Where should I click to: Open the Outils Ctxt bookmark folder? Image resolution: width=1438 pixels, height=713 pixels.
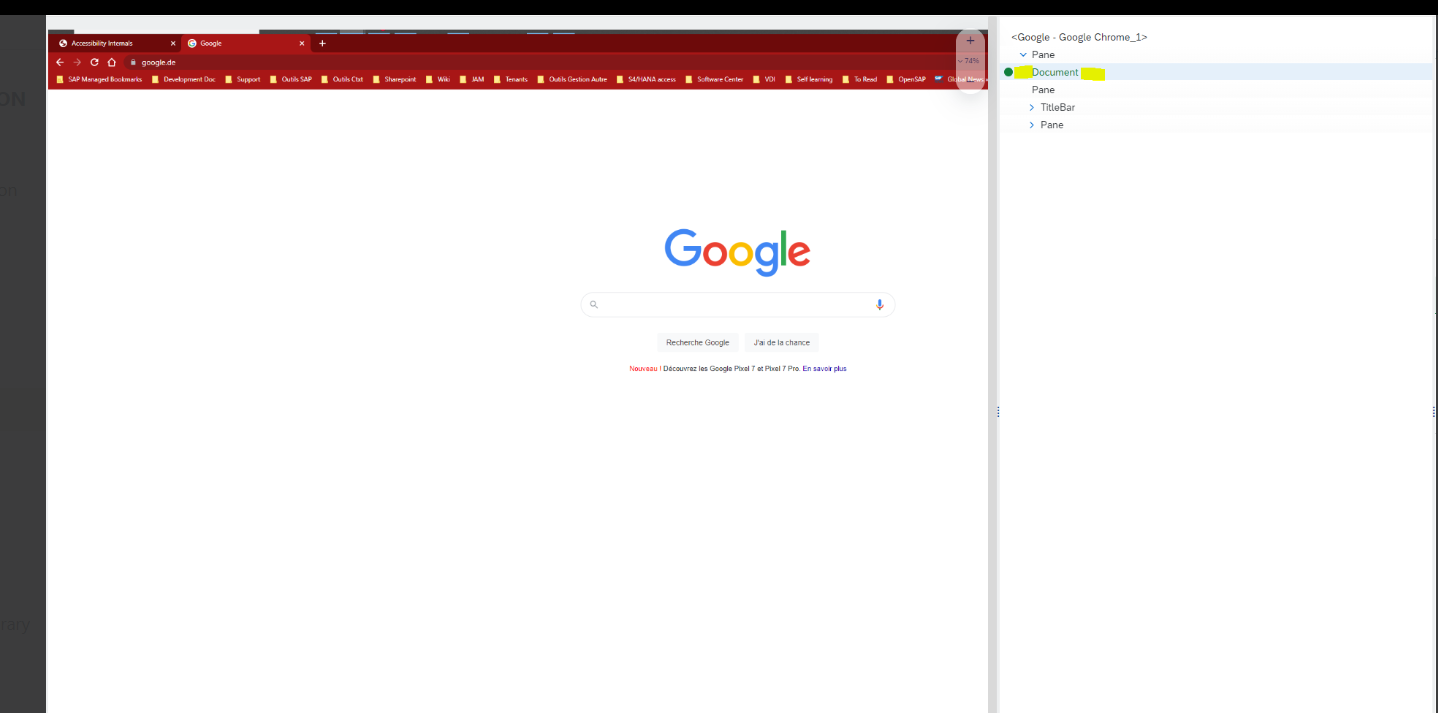click(x=342, y=79)
